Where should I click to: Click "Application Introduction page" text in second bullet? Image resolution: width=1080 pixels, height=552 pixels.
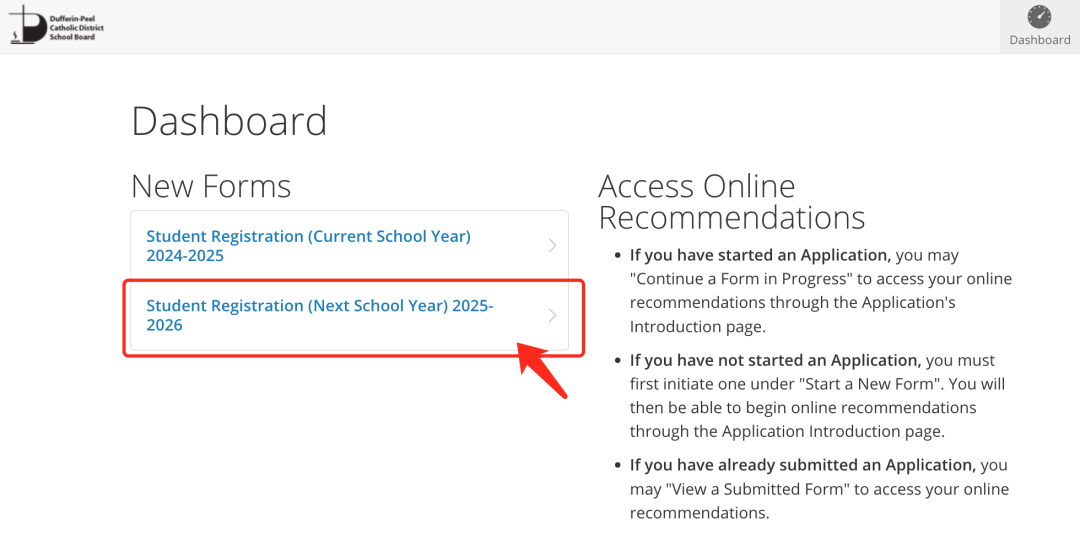pyautogui.click(x=833, y=431)
